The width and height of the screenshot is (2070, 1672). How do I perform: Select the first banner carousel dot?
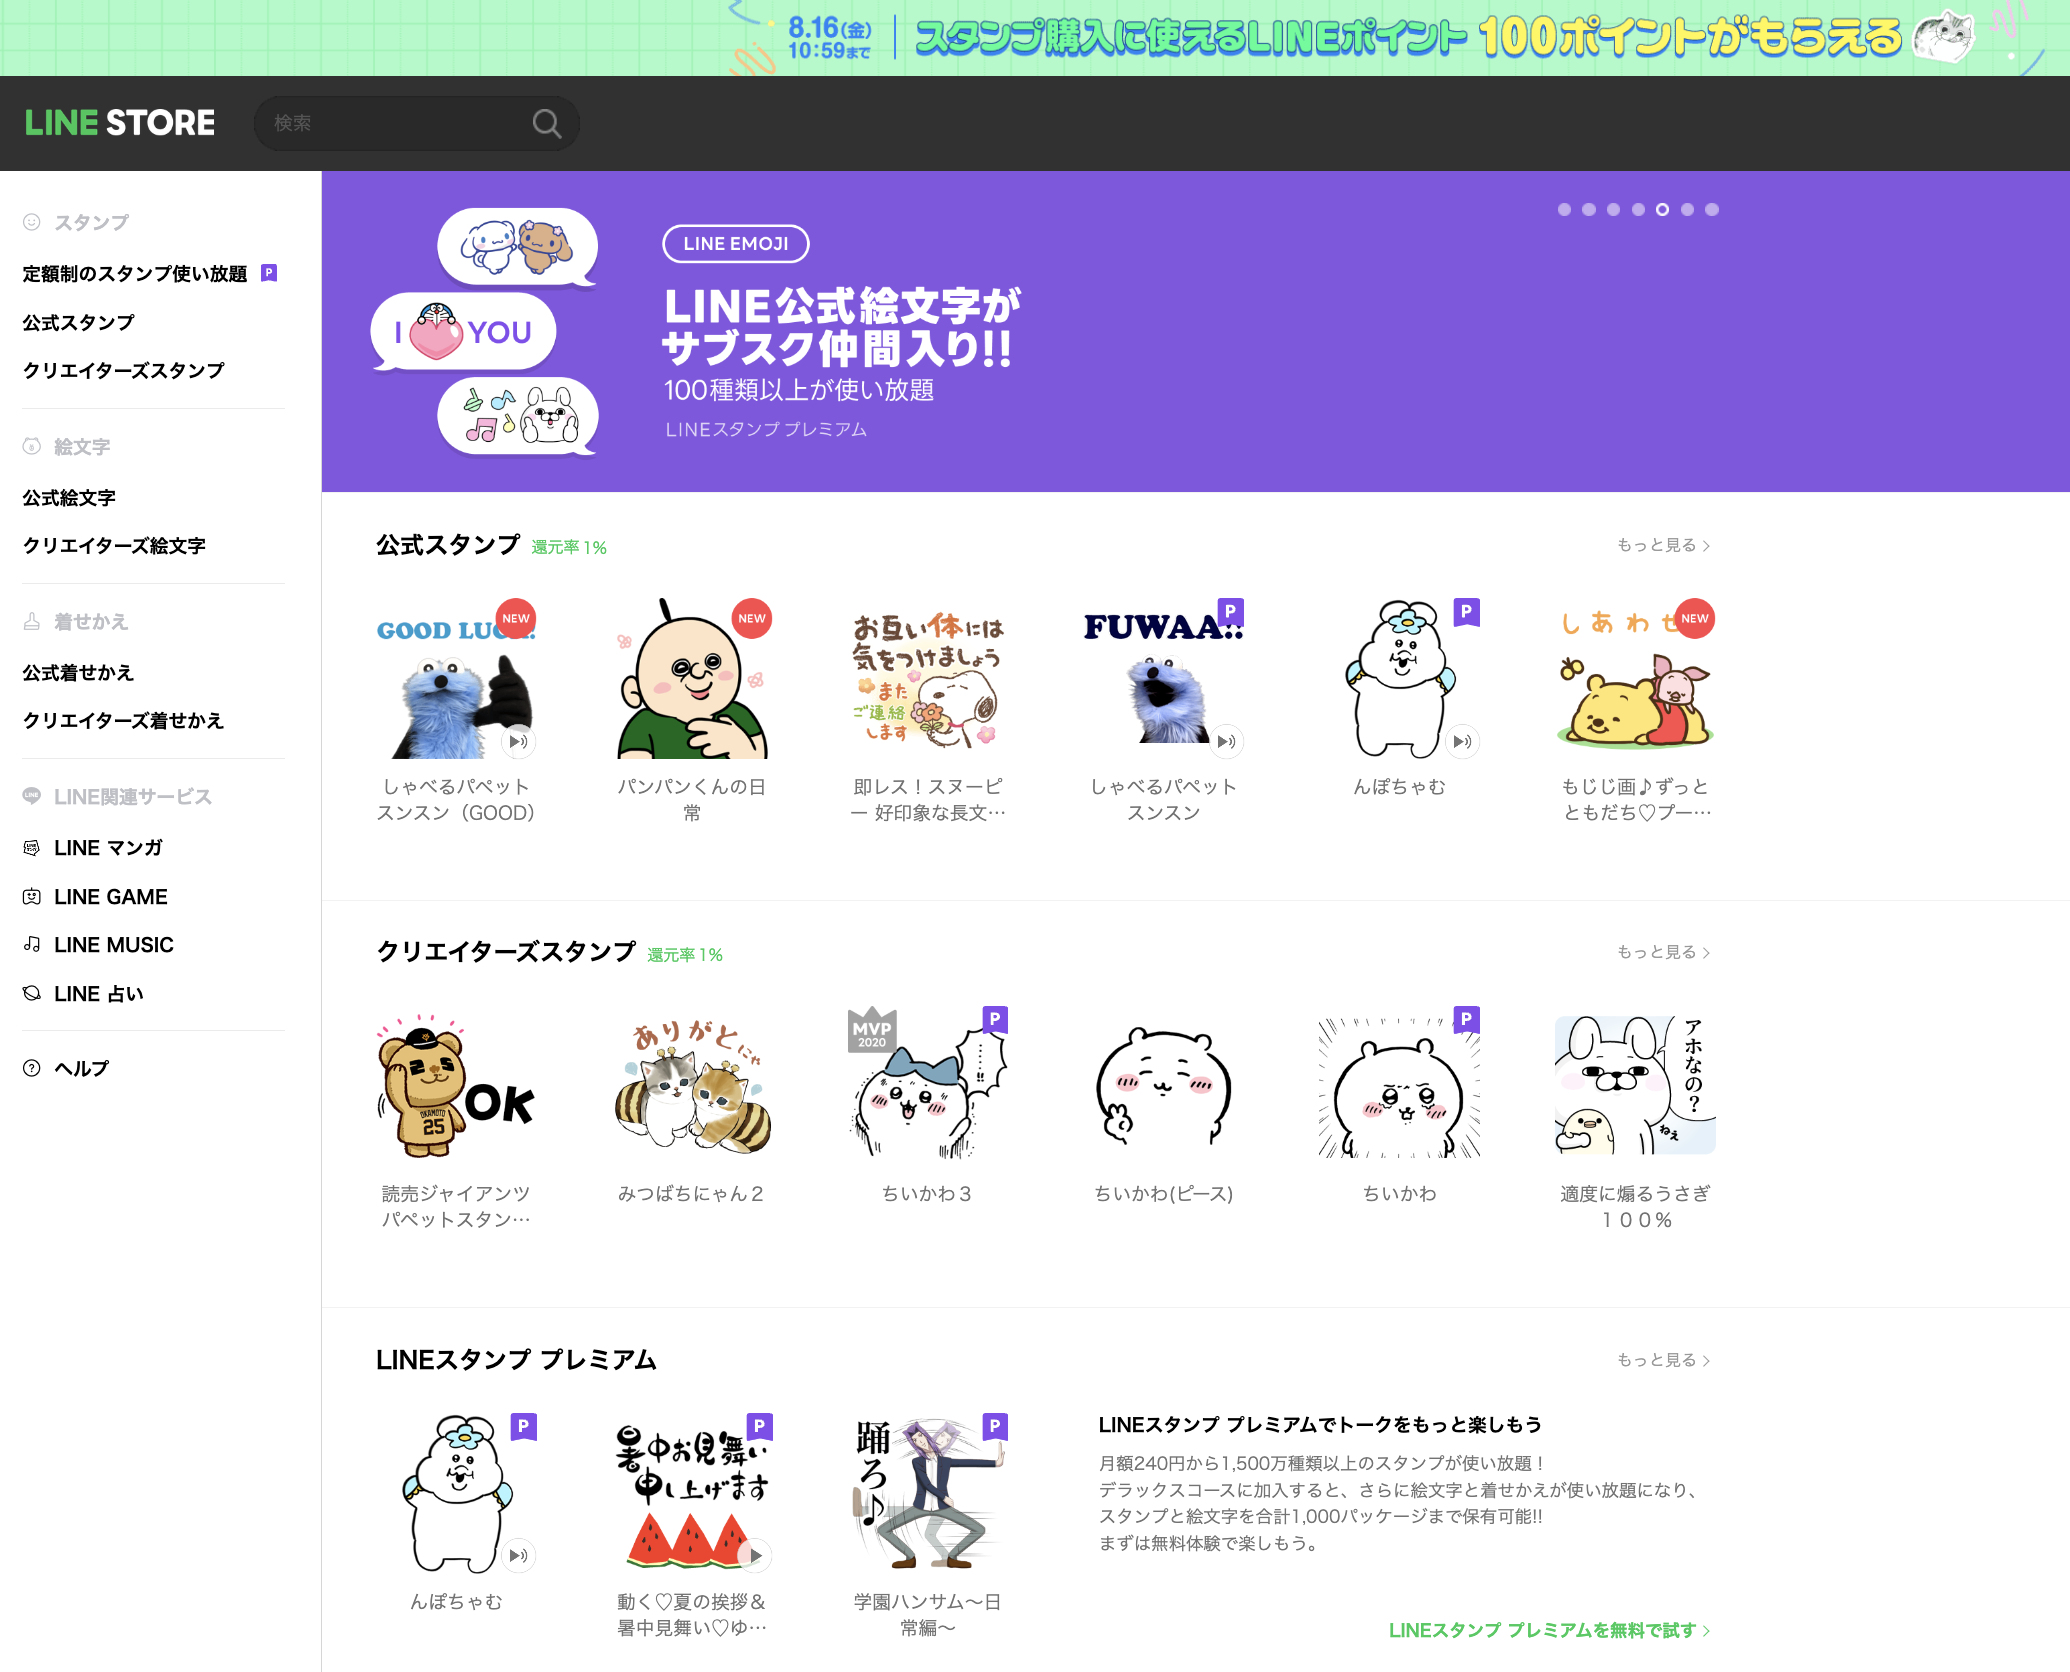click(x=1564, y=209)
